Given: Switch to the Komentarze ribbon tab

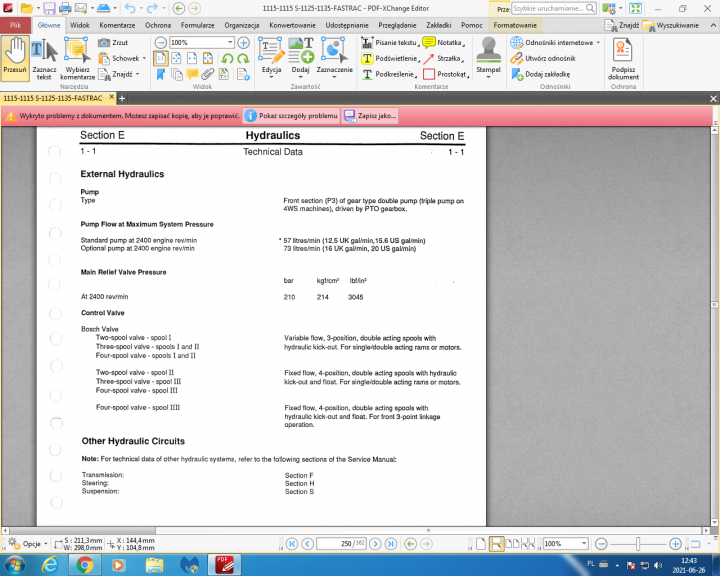Looking at the screenshot, I should [117, 25].
